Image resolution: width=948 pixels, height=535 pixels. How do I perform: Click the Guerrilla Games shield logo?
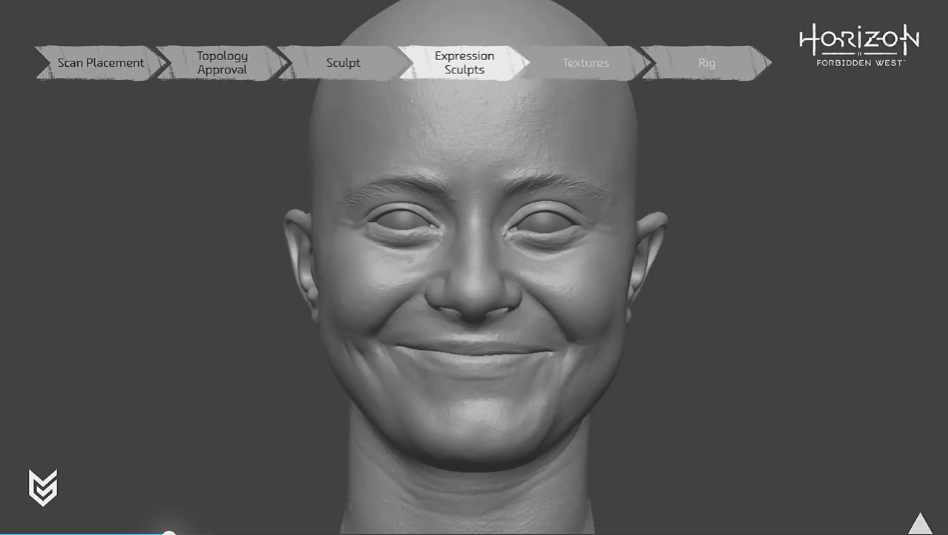click(43, 487)
